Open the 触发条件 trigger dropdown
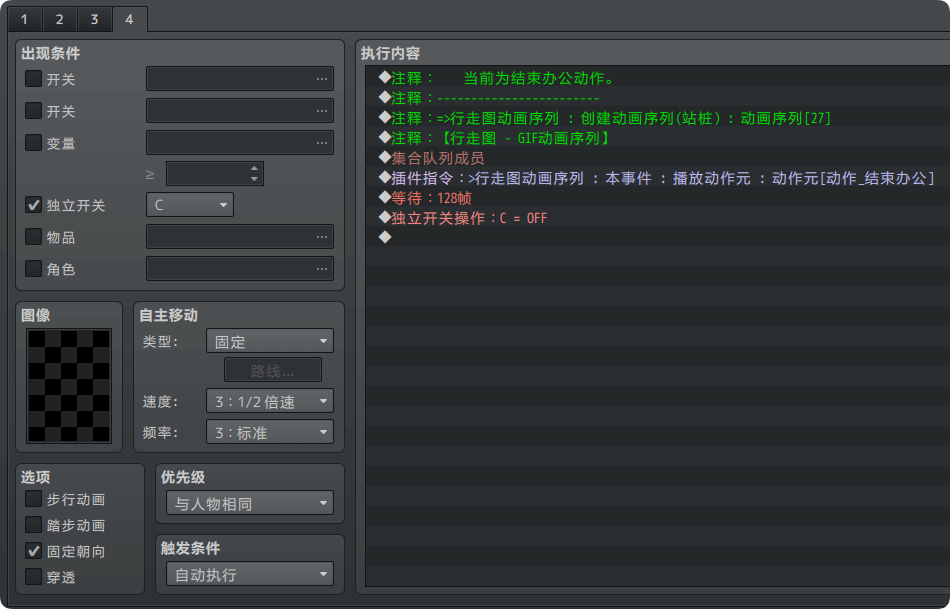The width and height of the screenshot is (950, 609). [249, 575]
